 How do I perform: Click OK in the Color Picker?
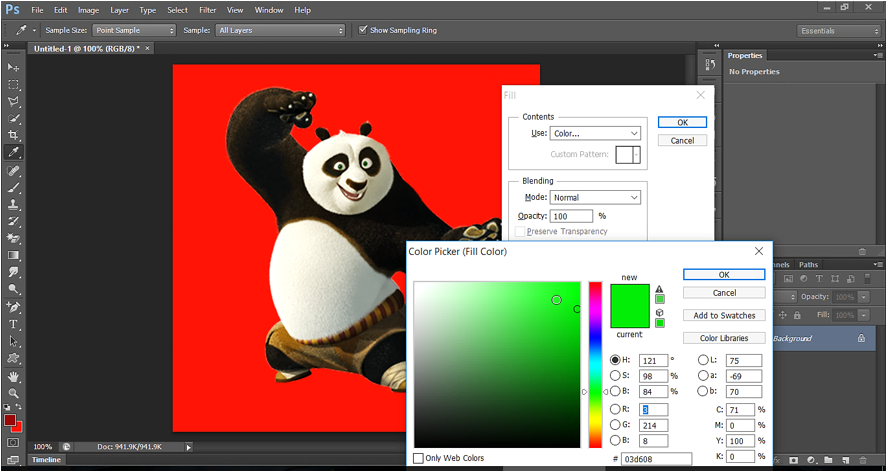(x=724, y=274)
